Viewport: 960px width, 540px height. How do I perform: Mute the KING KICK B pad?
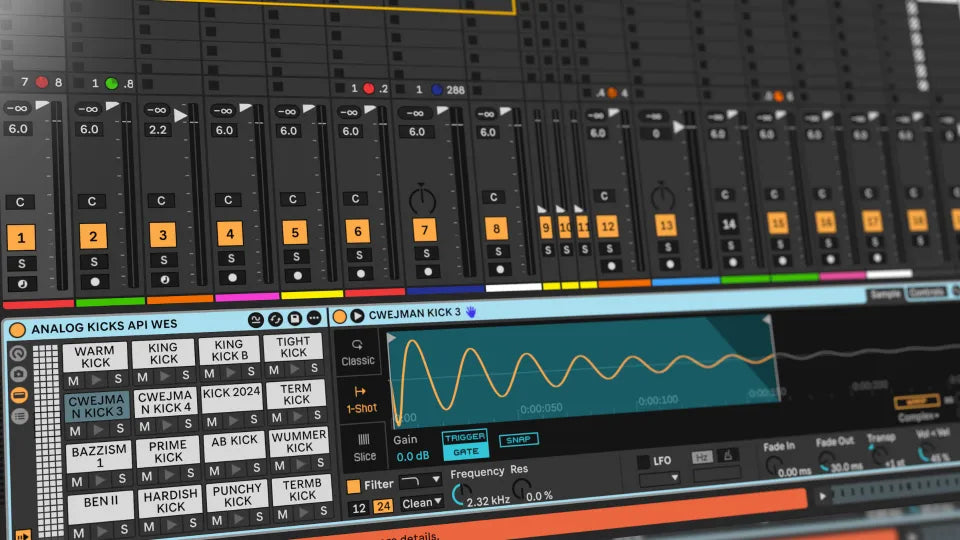click(209, 373)
